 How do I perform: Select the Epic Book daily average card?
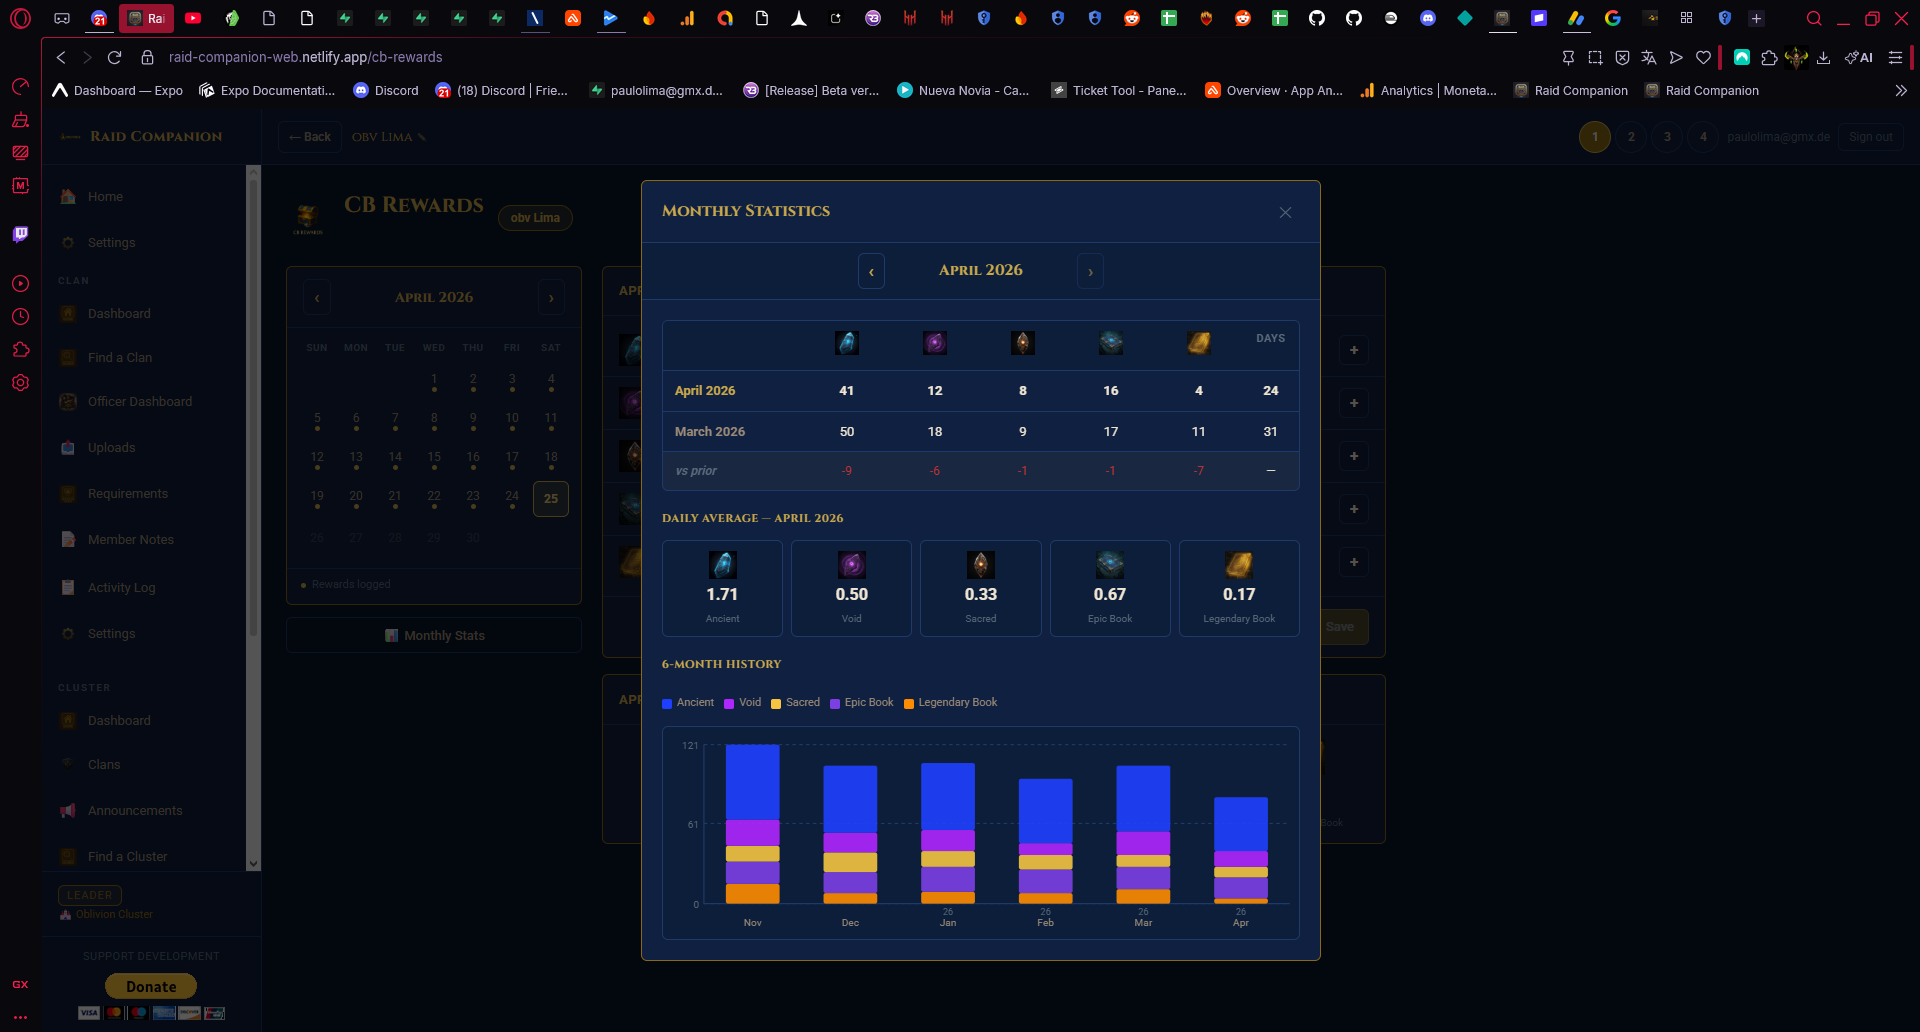[x=1110, y=588]
